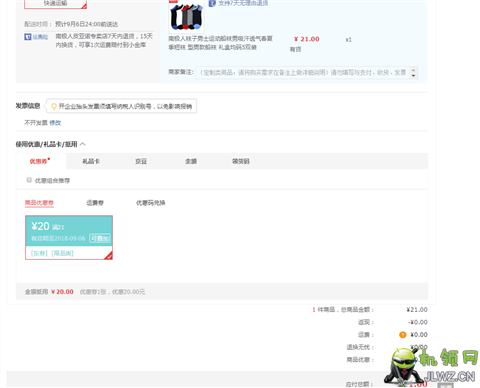This screenshot has height=388, width=480.
Task: Open the socks product thumbnail
Action: click(186, 16)
